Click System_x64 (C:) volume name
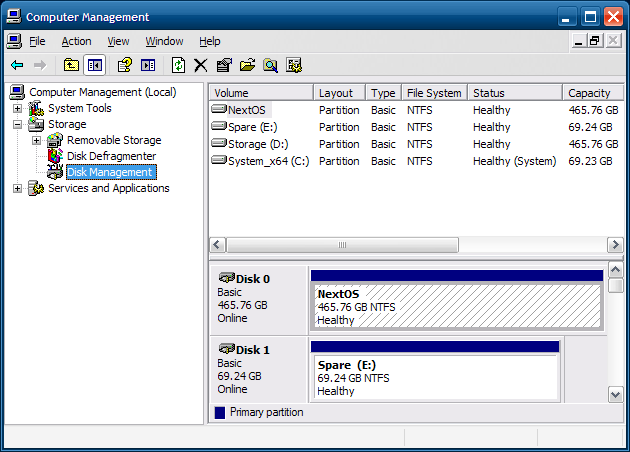 268,161
